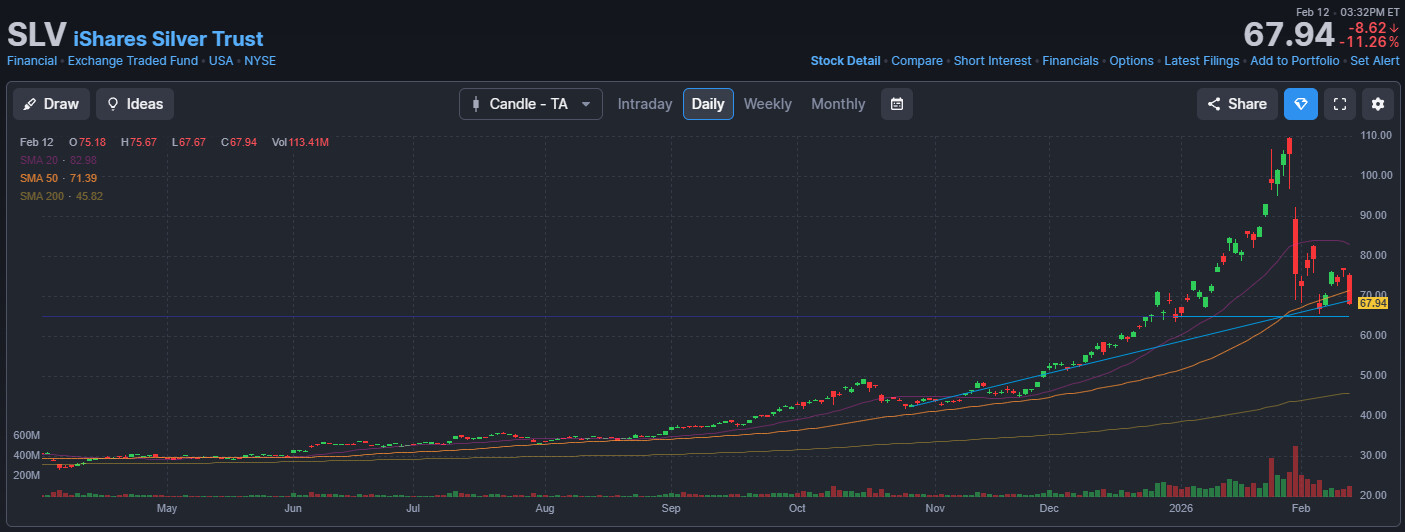Click the share icon in Share button
The width and height of the screenshot is (1405, 532).
[x=1214, y=104]
